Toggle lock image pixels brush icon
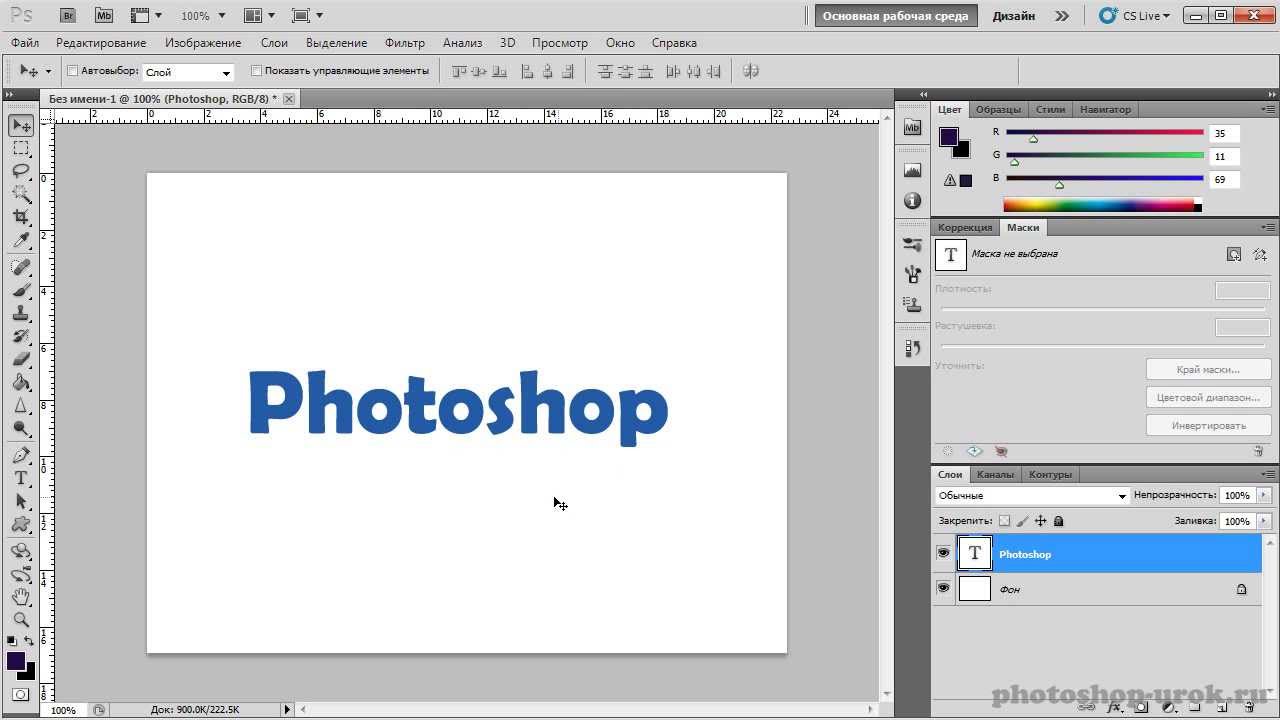 point(1022,521)
